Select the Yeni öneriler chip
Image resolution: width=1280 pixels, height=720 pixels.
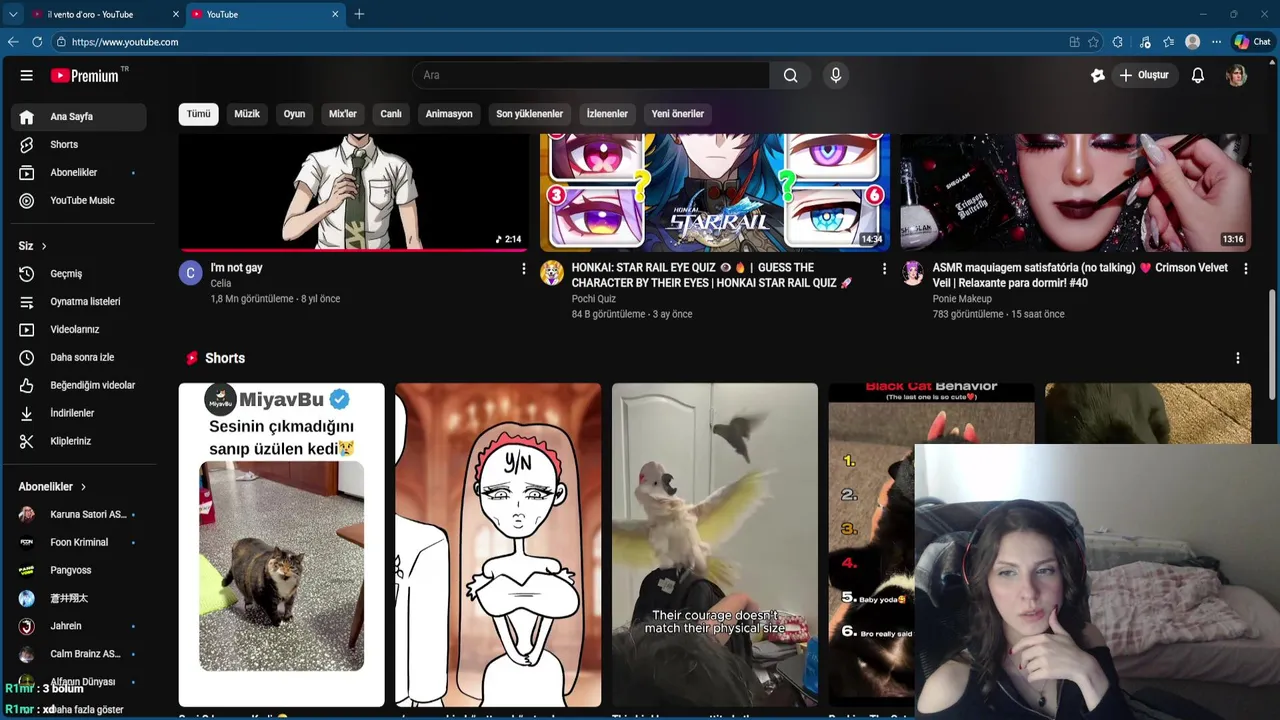point(678,114)
